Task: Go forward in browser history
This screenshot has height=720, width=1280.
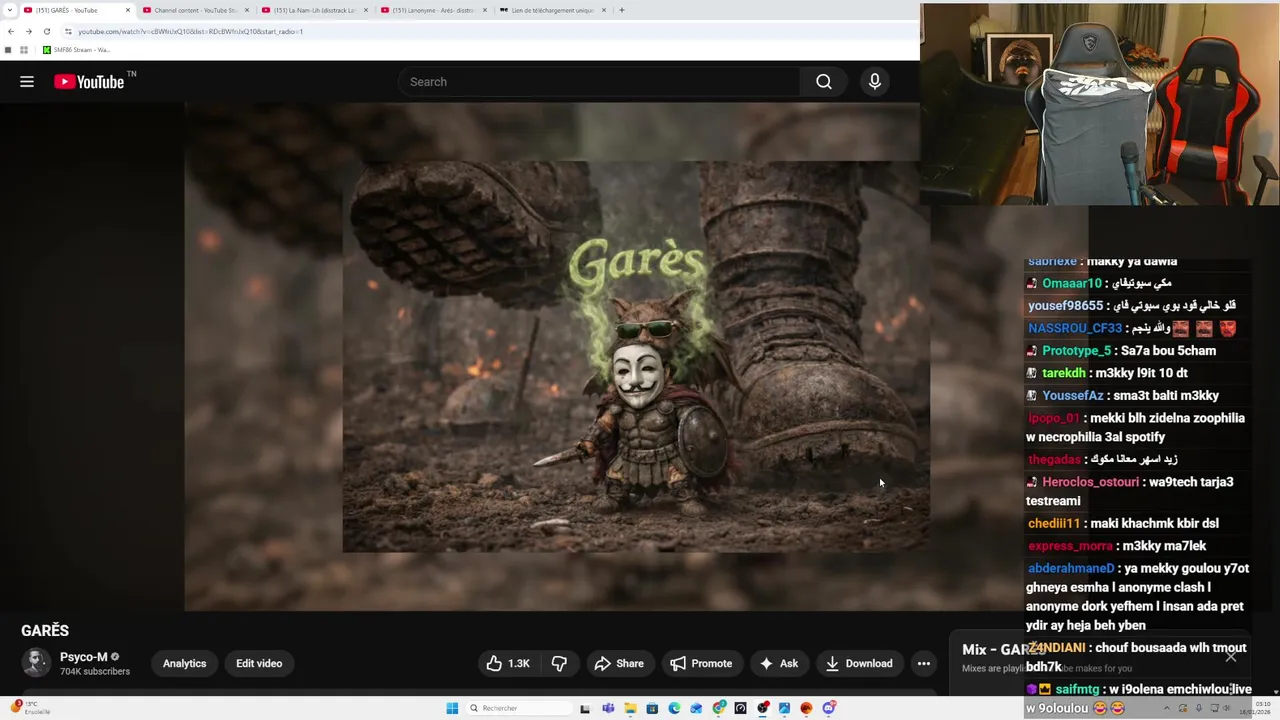Action: [x=29, y=31]
